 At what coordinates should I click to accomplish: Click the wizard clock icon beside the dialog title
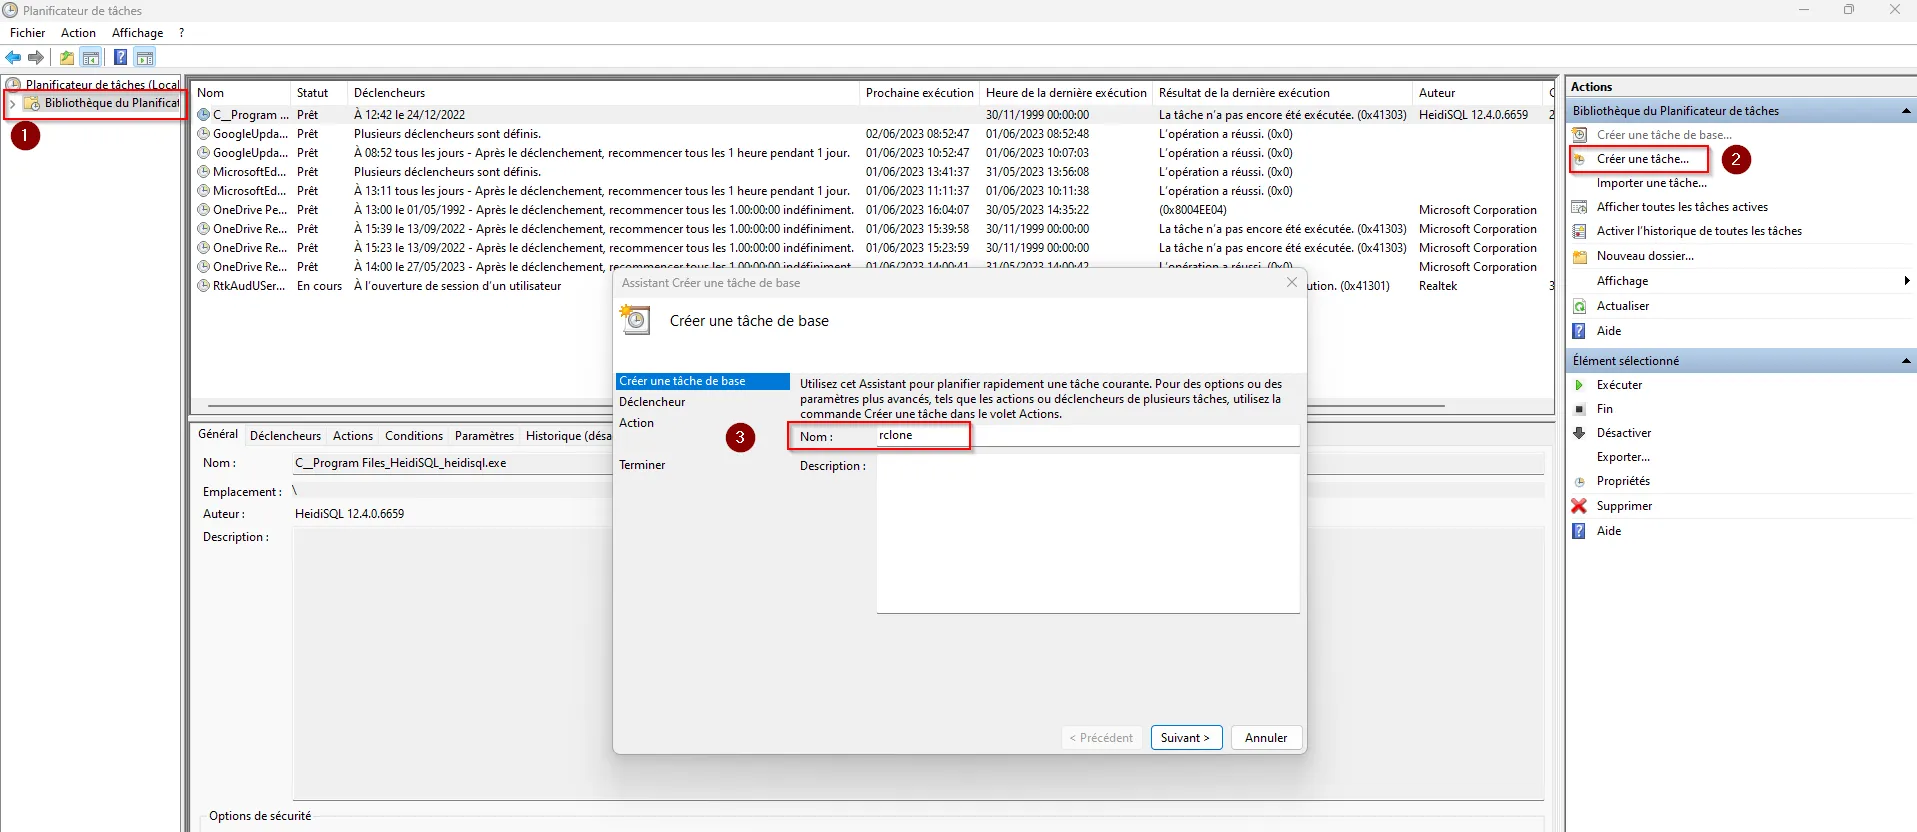point(635,320)
